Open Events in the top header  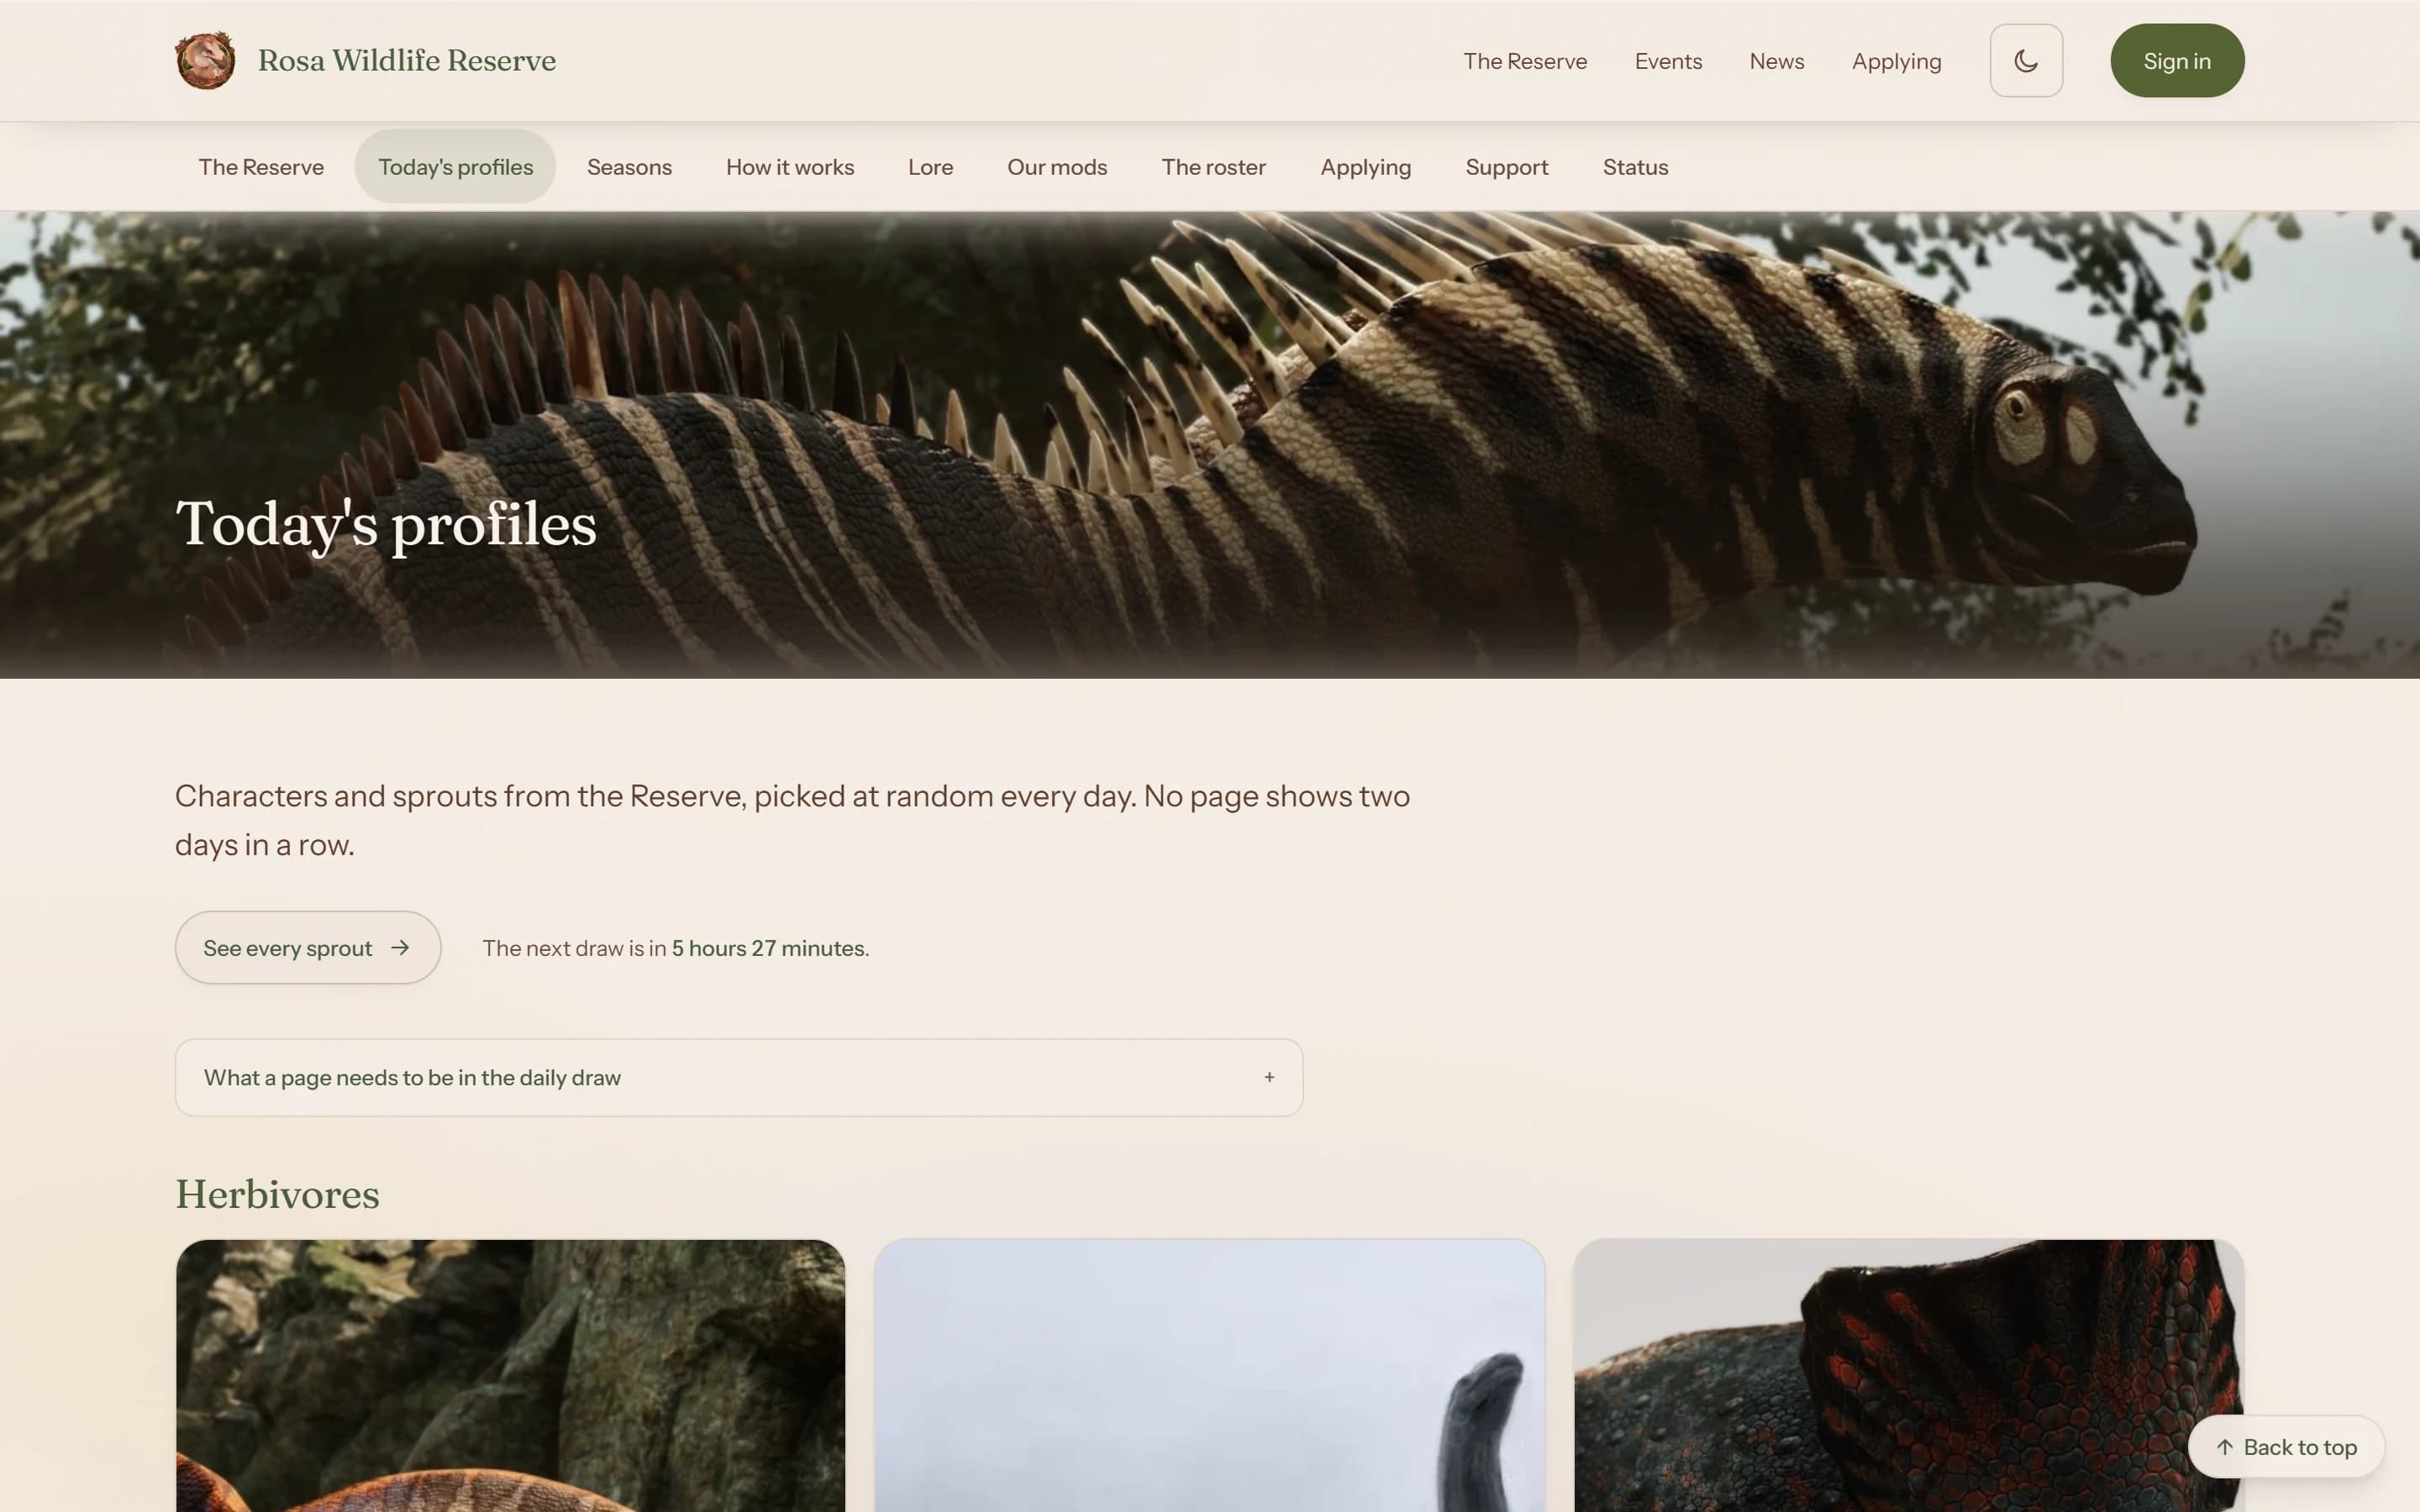(1668, 61)
